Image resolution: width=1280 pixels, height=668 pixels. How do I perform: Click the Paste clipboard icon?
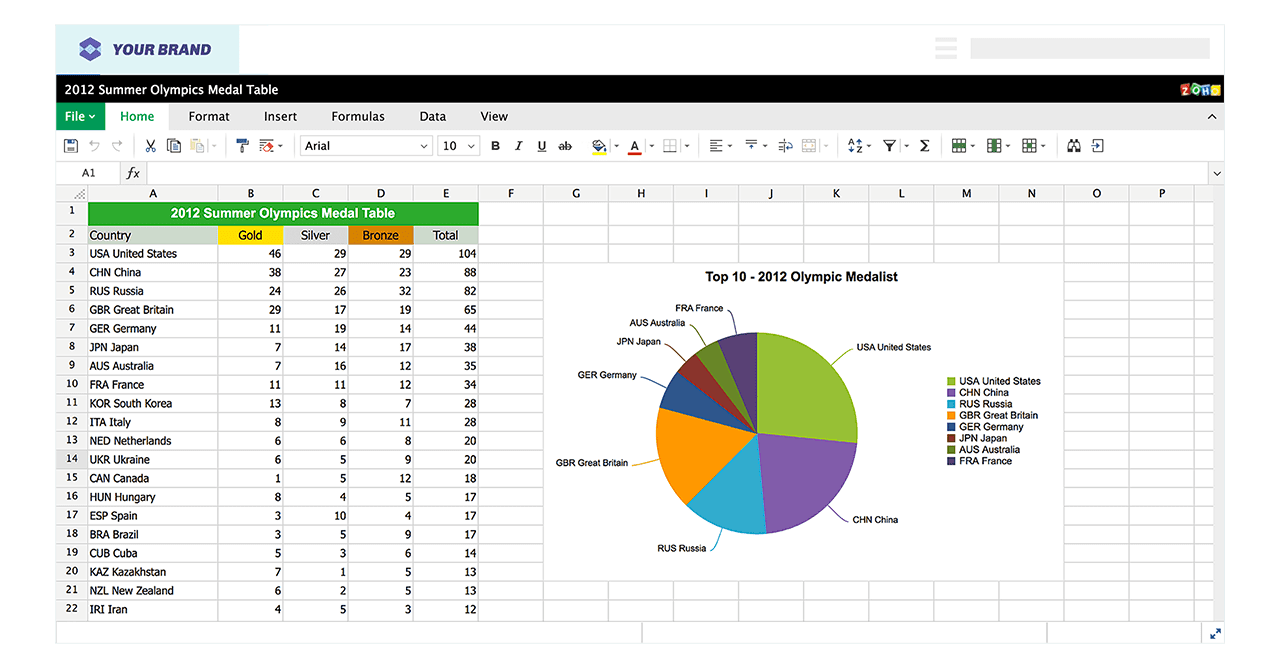coord(197,146)
